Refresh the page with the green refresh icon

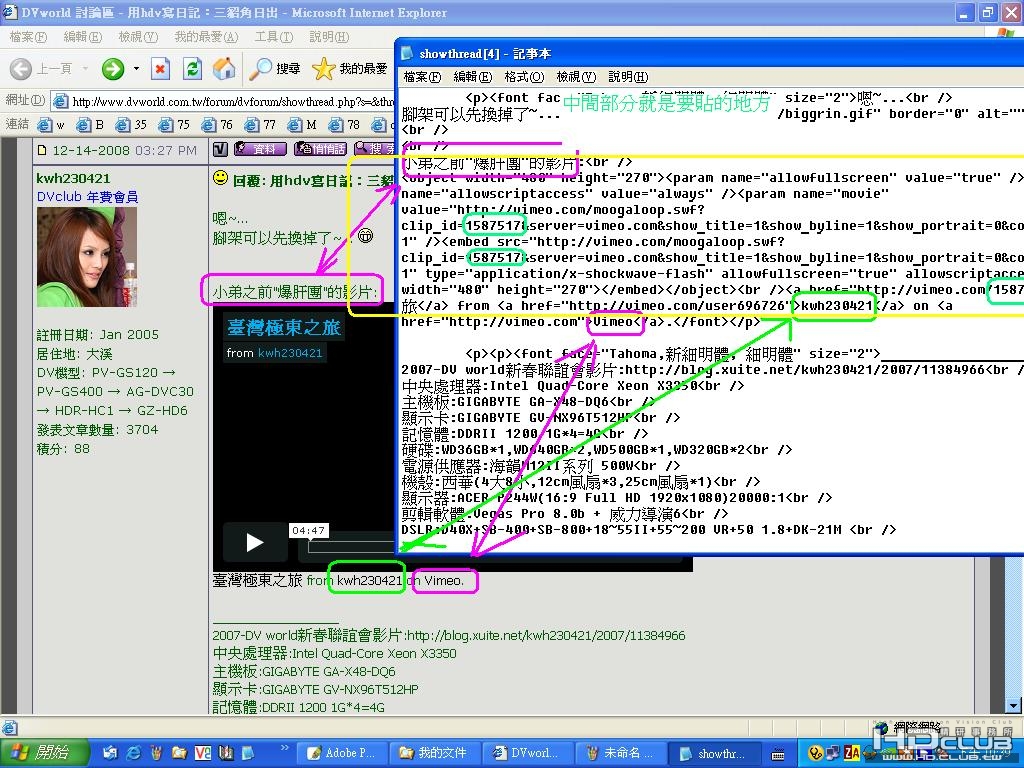(x=192, y=68)
